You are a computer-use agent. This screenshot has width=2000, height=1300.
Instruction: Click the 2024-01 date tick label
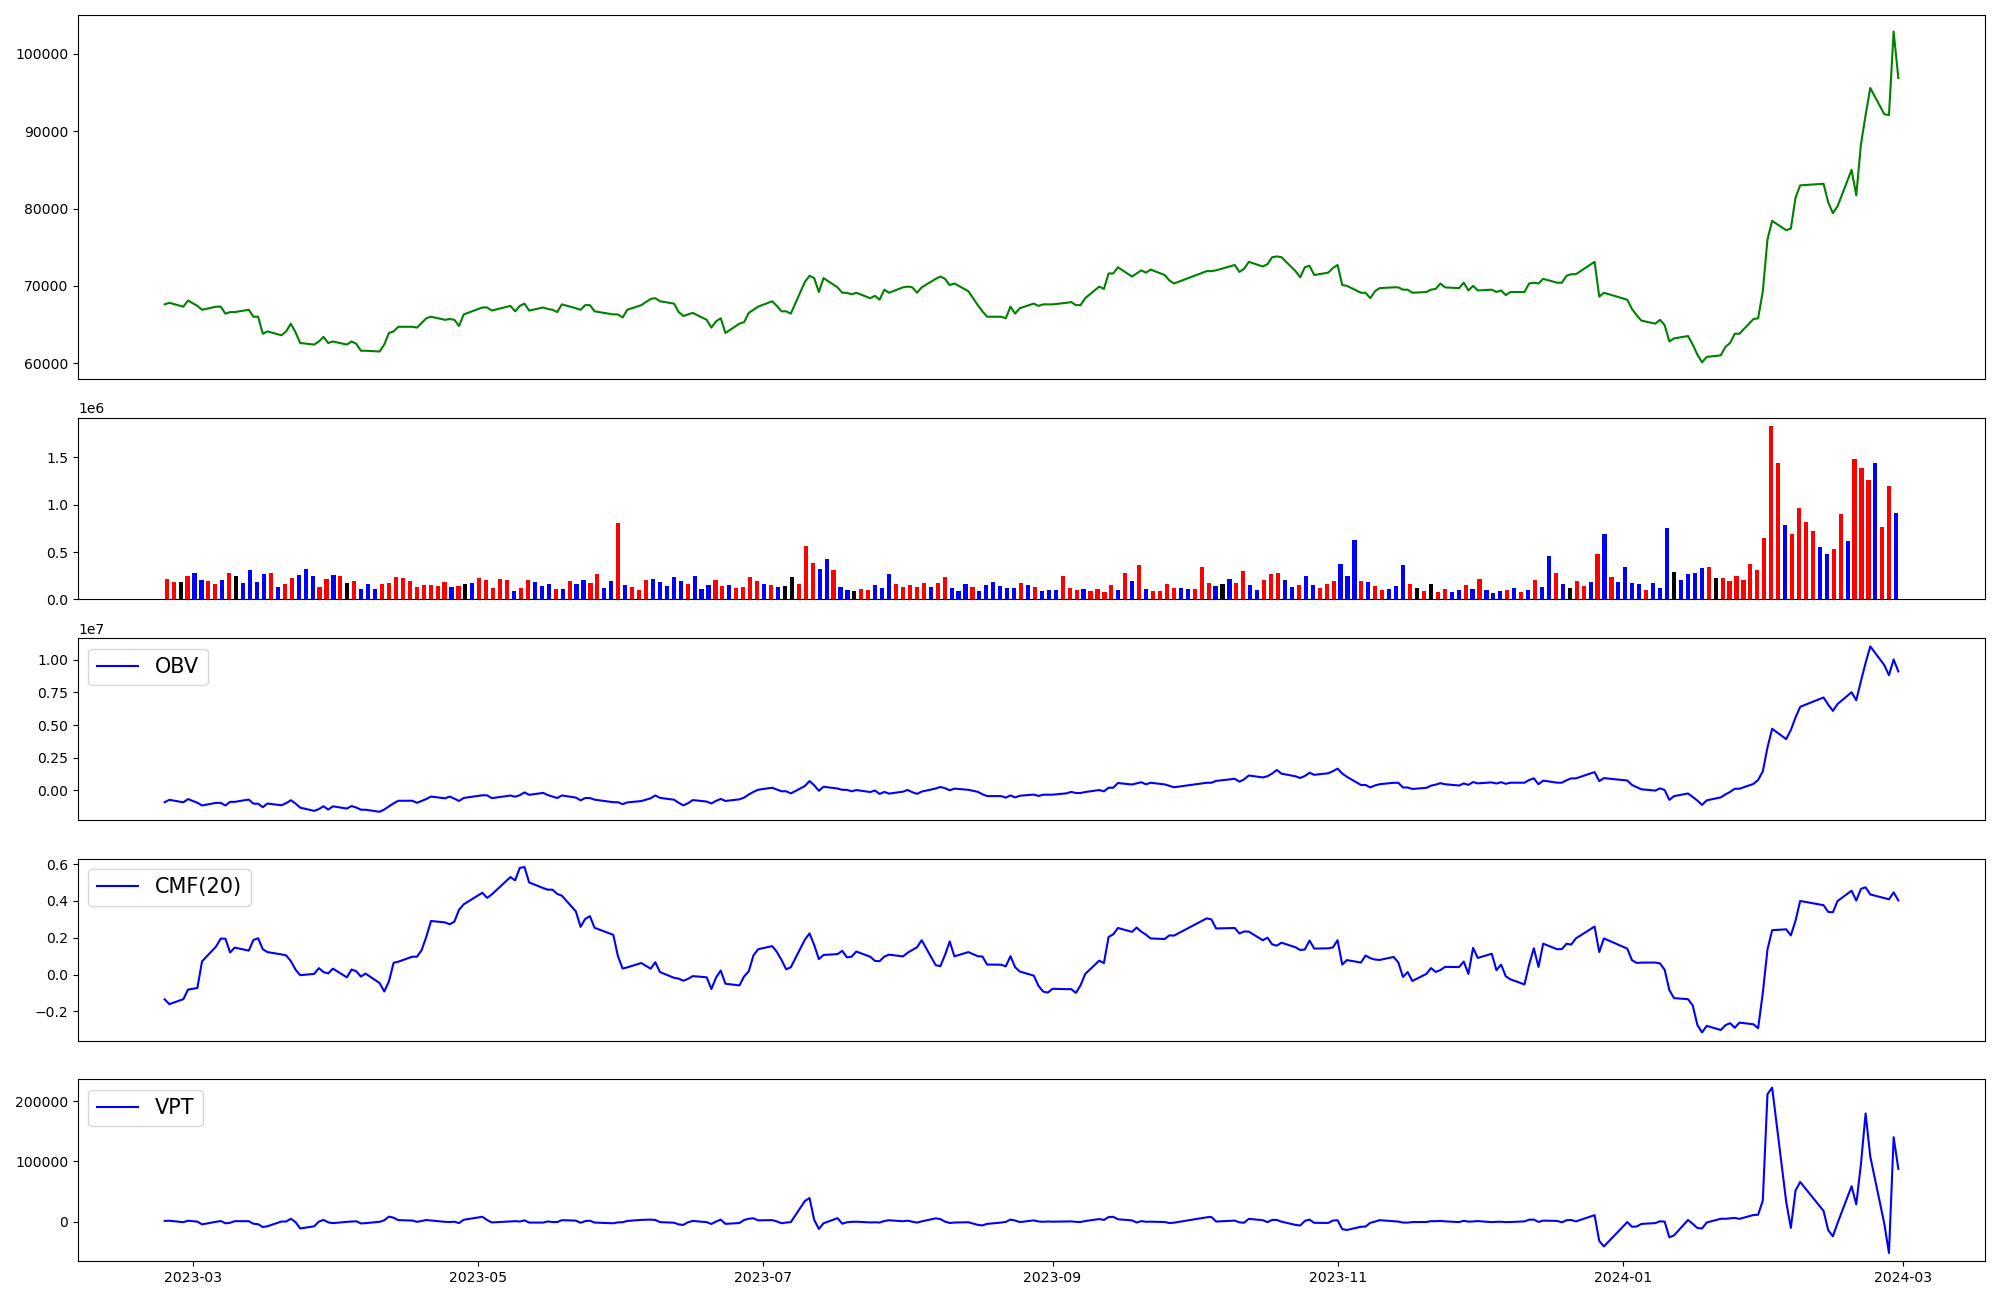tap(1623, 1277)
